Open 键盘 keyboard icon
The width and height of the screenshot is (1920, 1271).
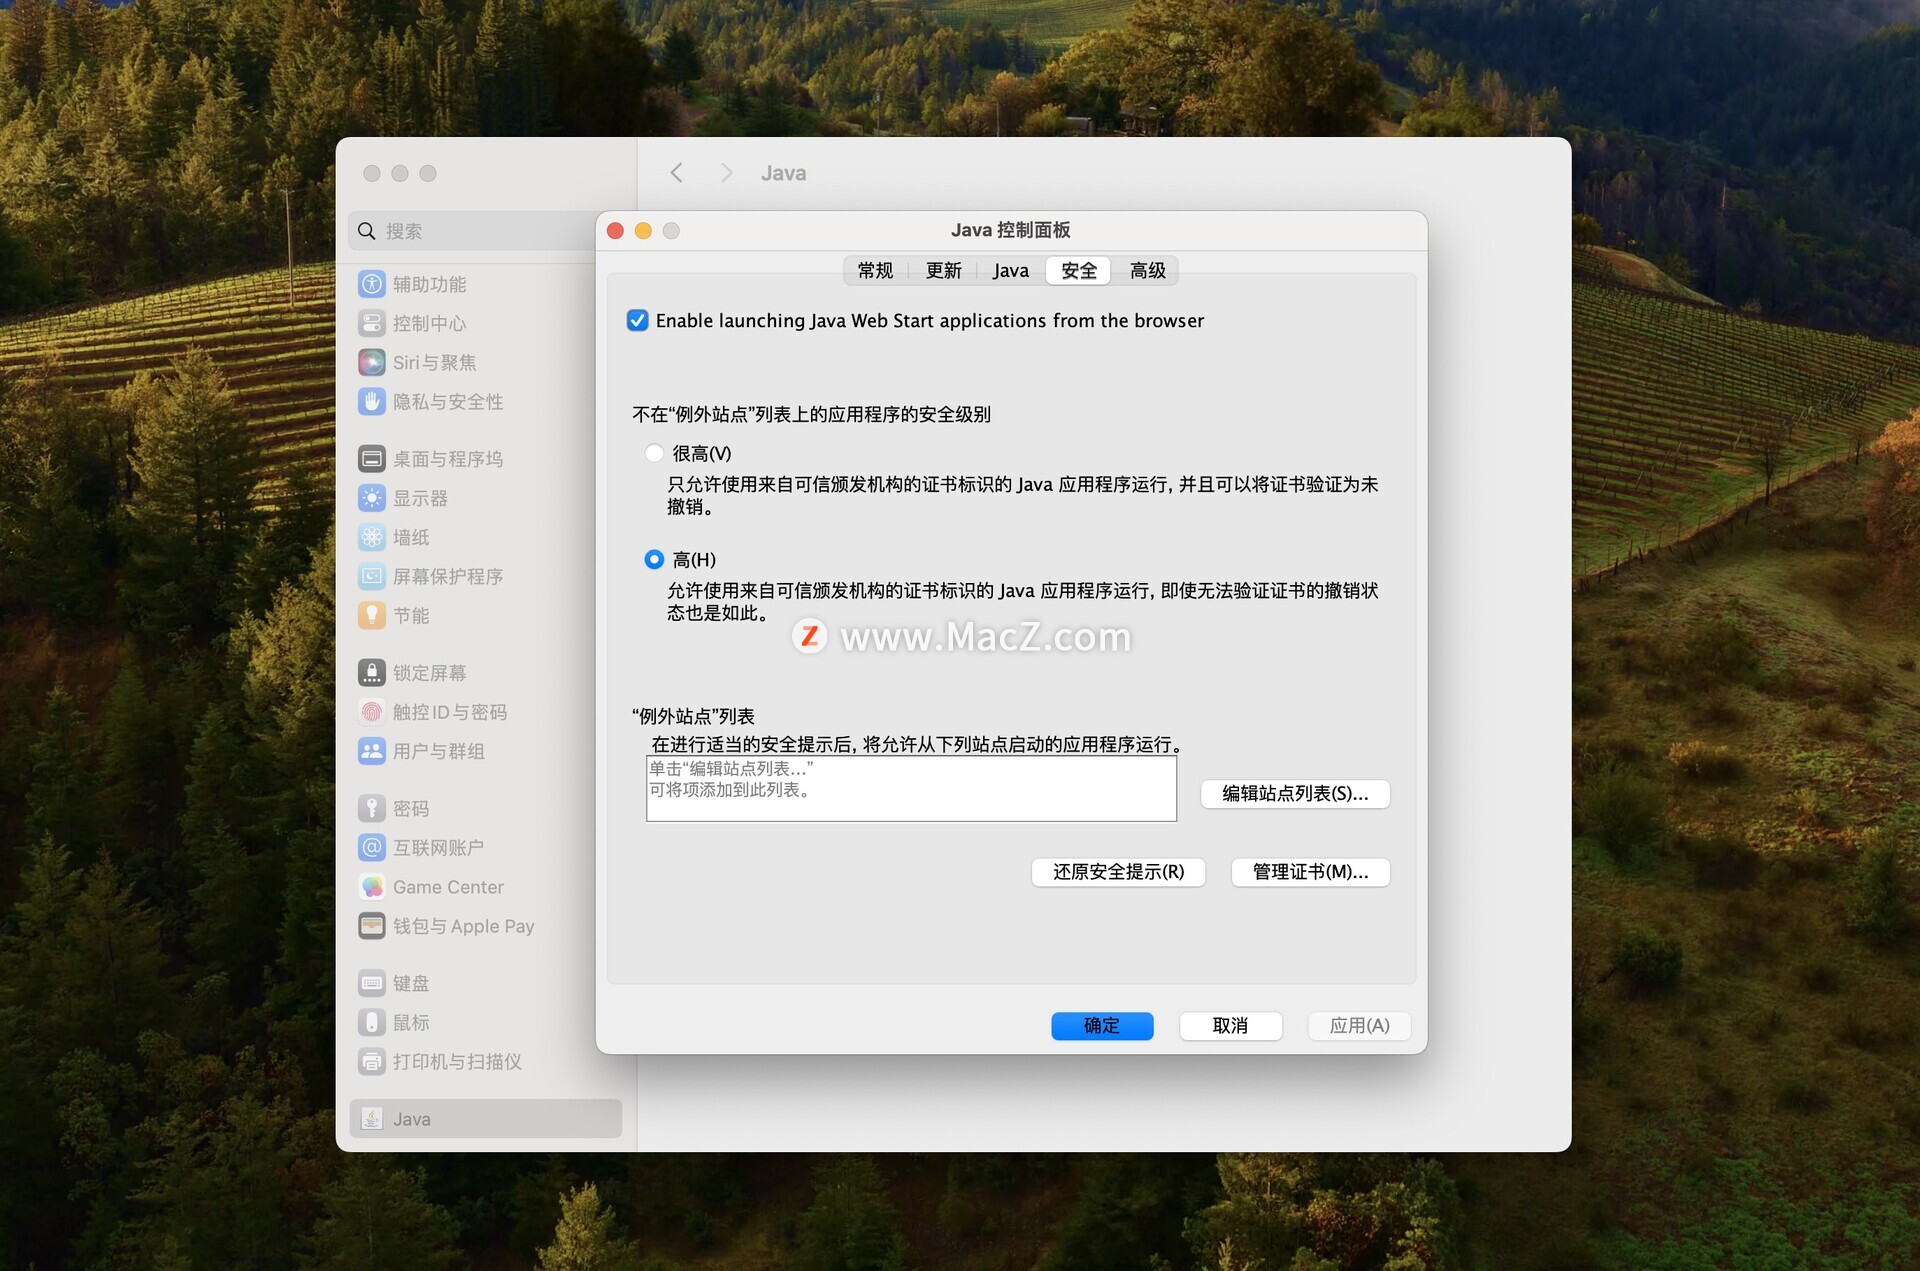[372, 983]
